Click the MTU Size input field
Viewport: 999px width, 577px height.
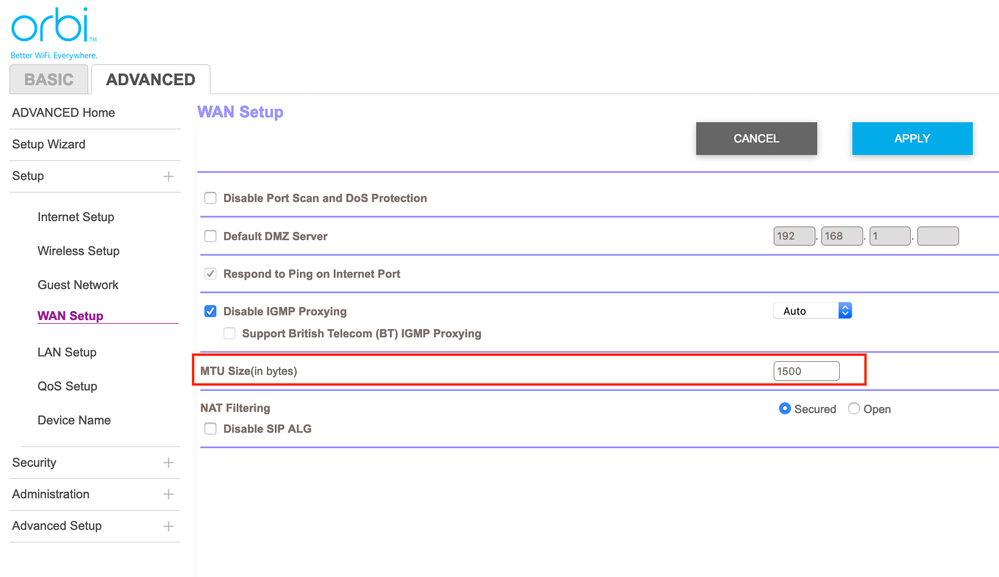[x=806, y=371]
